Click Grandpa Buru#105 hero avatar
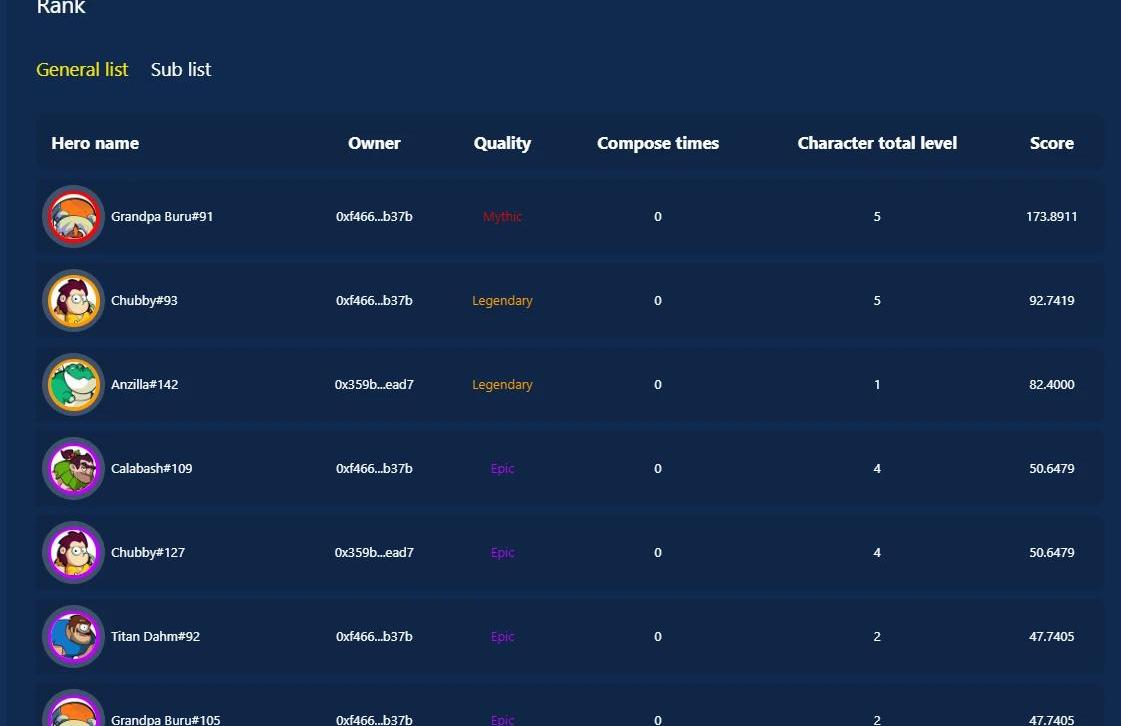 point(73,712)
